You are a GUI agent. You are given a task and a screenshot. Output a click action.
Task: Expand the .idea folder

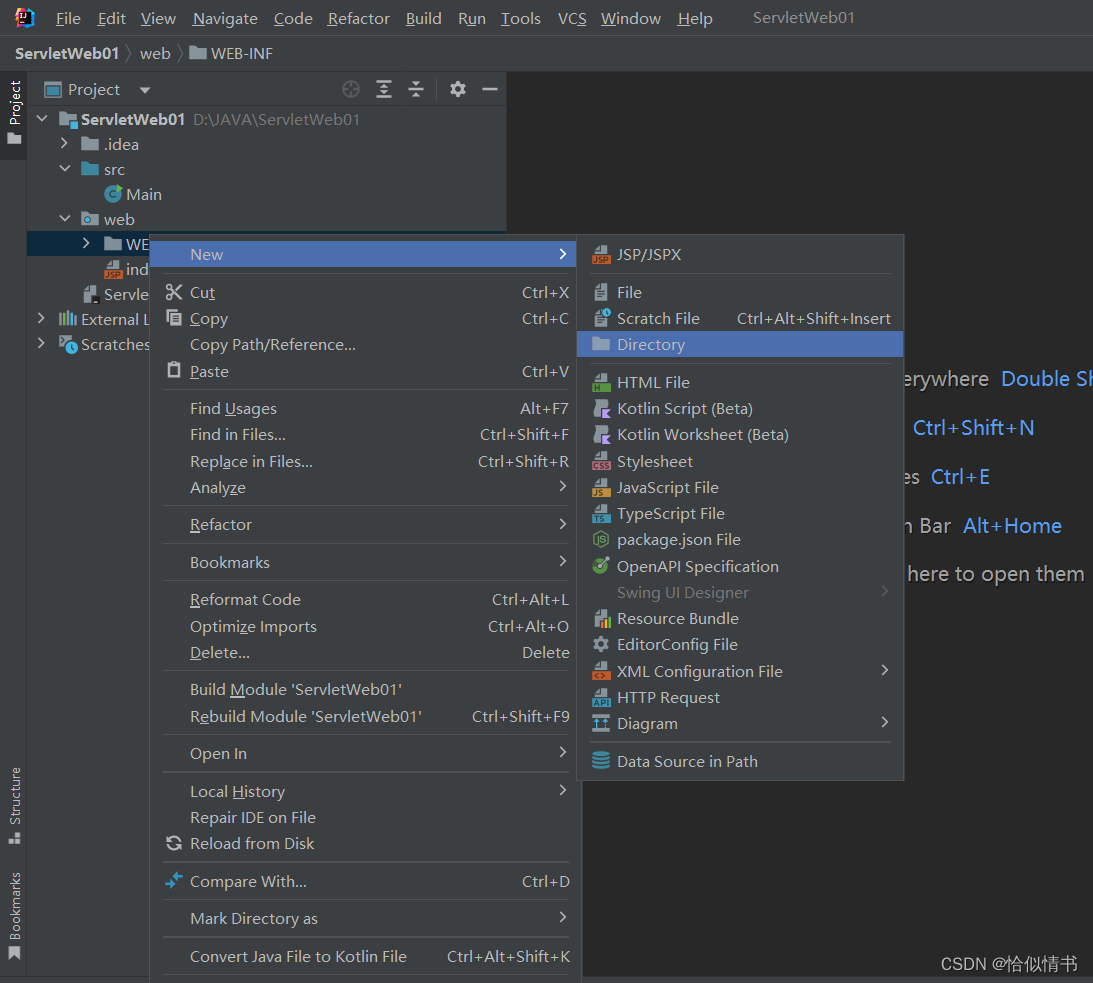63,143
